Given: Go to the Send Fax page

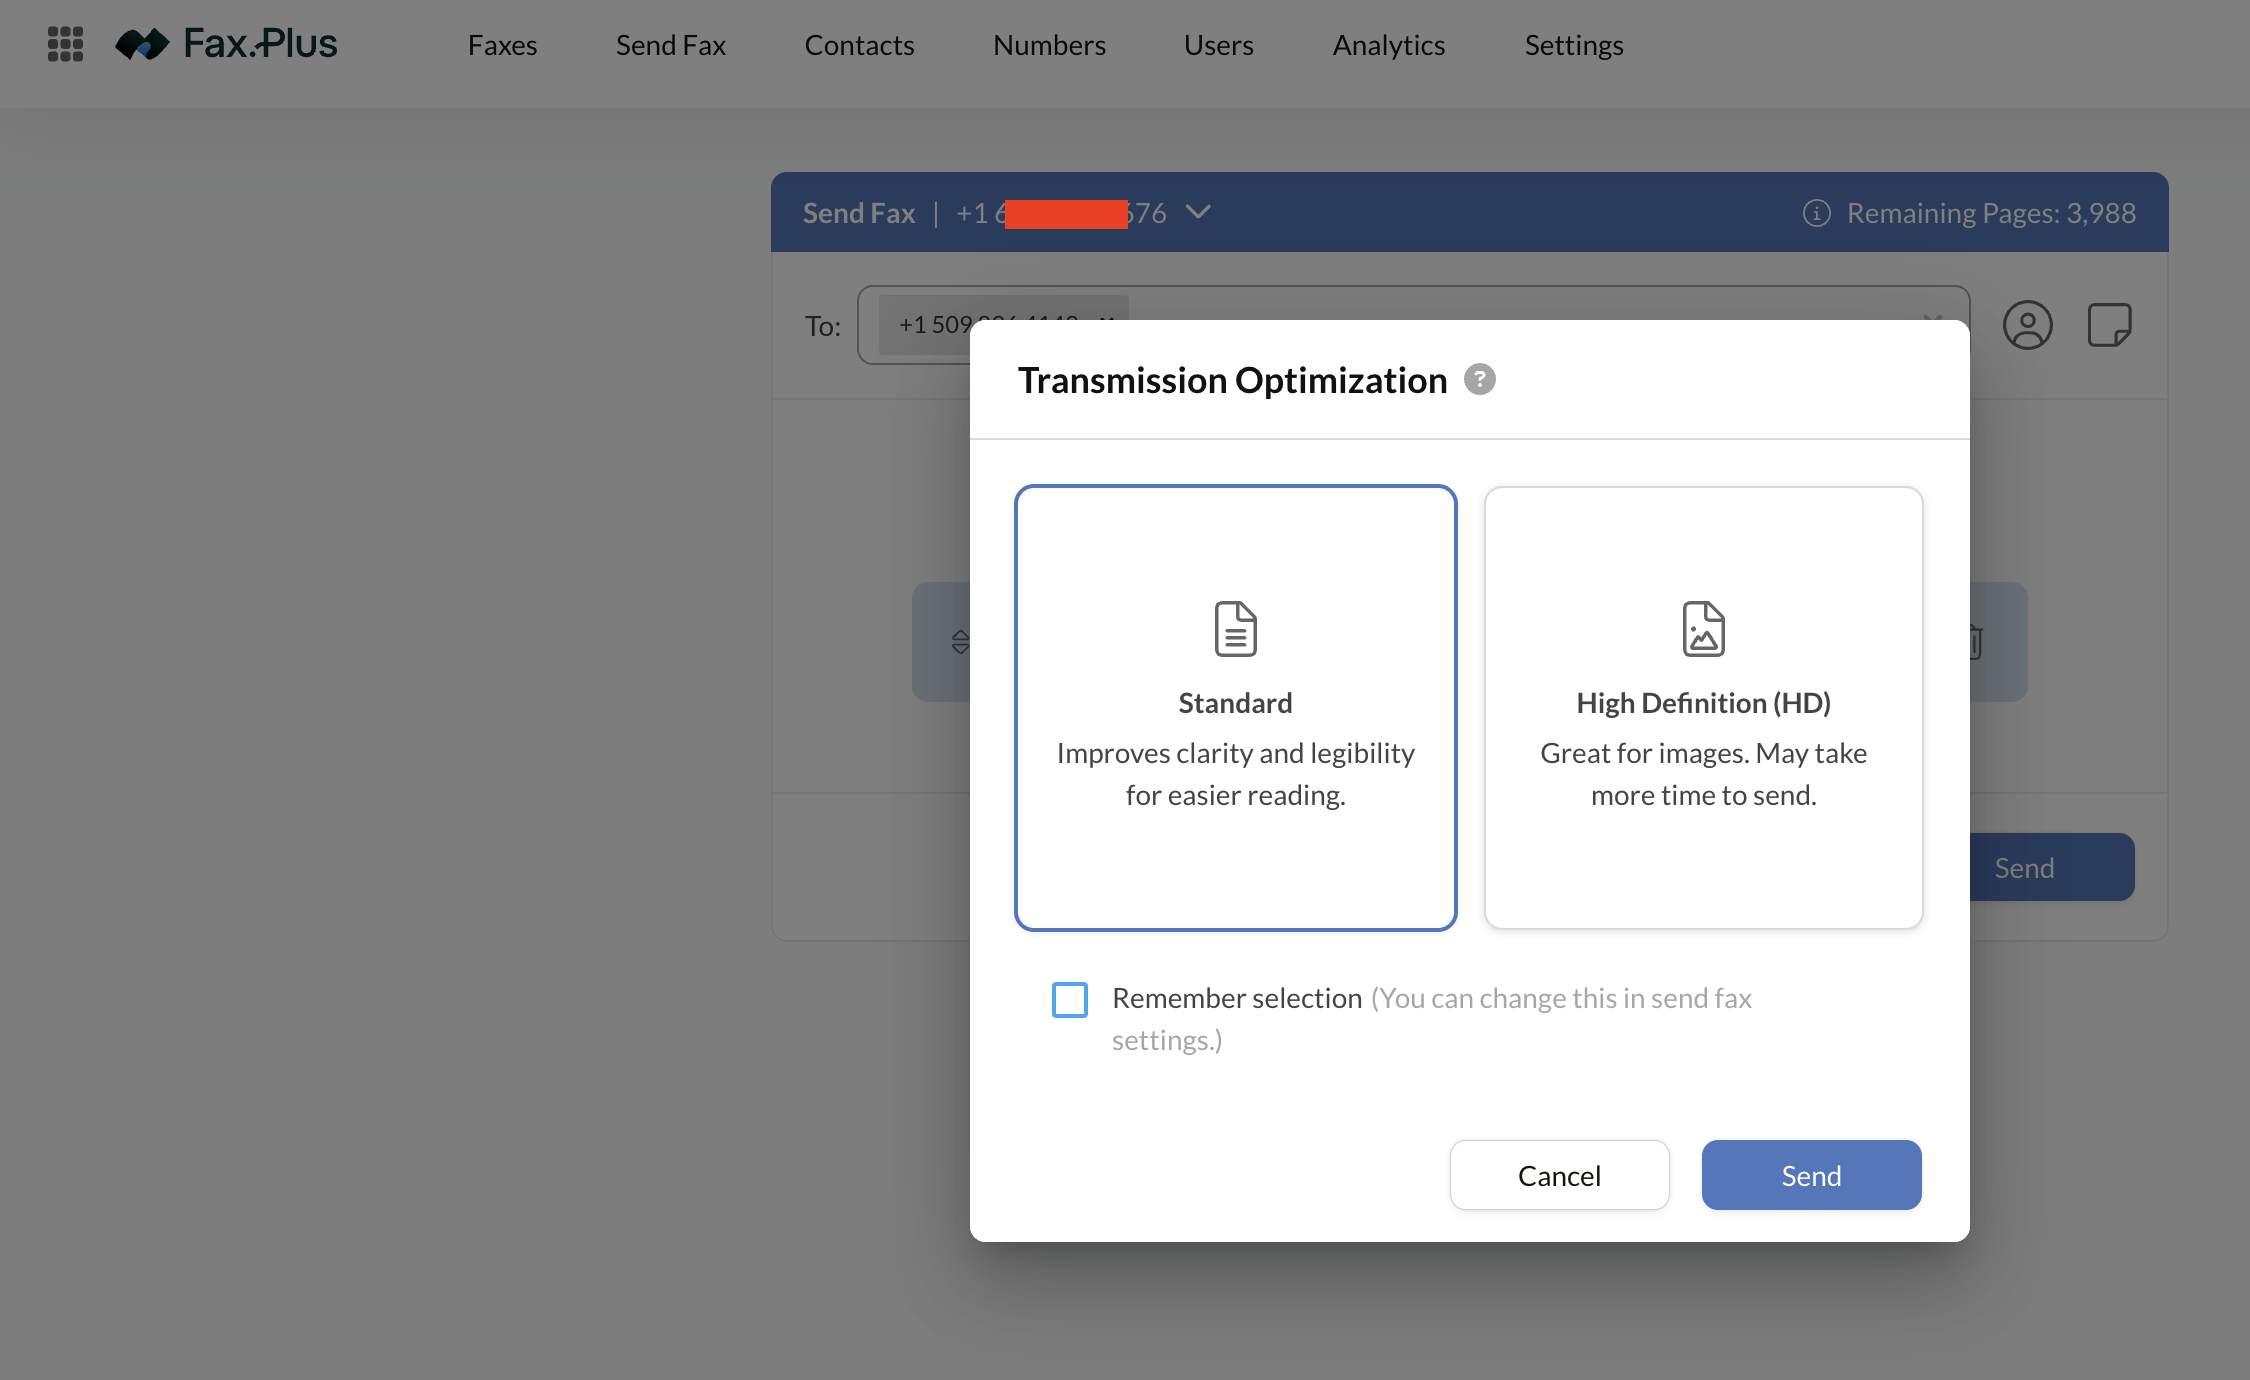Looking at the screenshot, I should (x=671, y=45).
